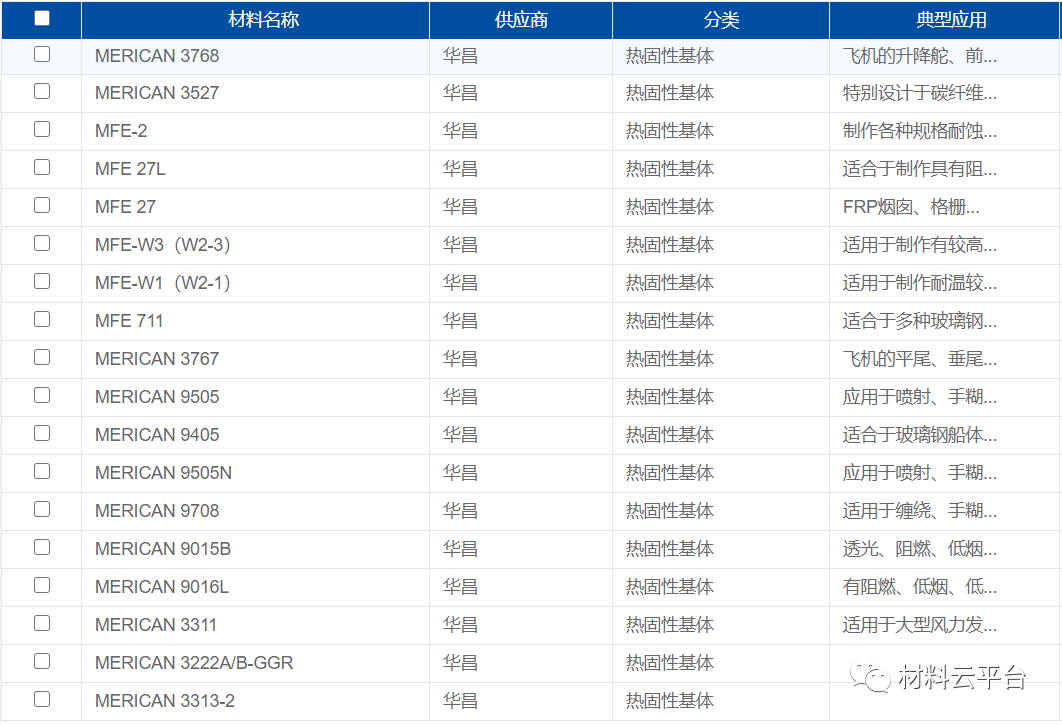Screen dimensions: 1062x724
Task: Select the 分类 column header
Action: (721, 20)
